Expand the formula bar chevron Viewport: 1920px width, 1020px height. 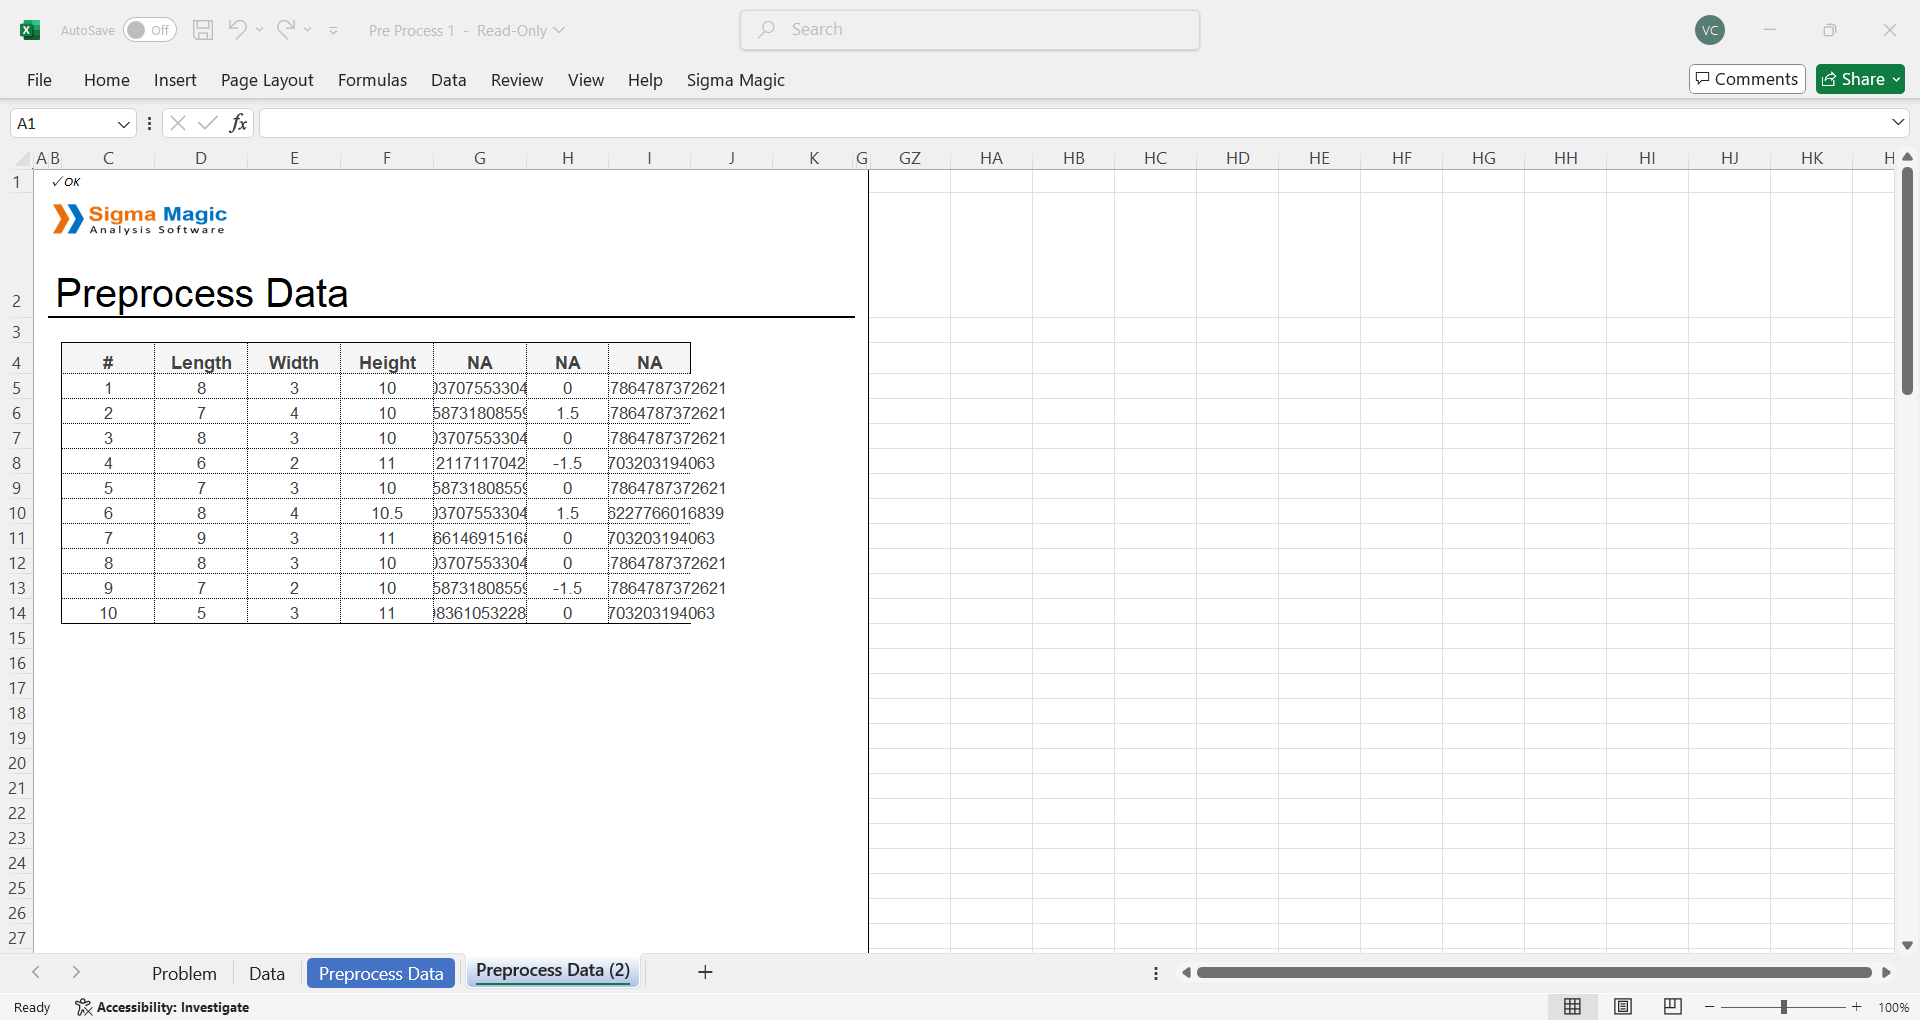(1897, 122)
